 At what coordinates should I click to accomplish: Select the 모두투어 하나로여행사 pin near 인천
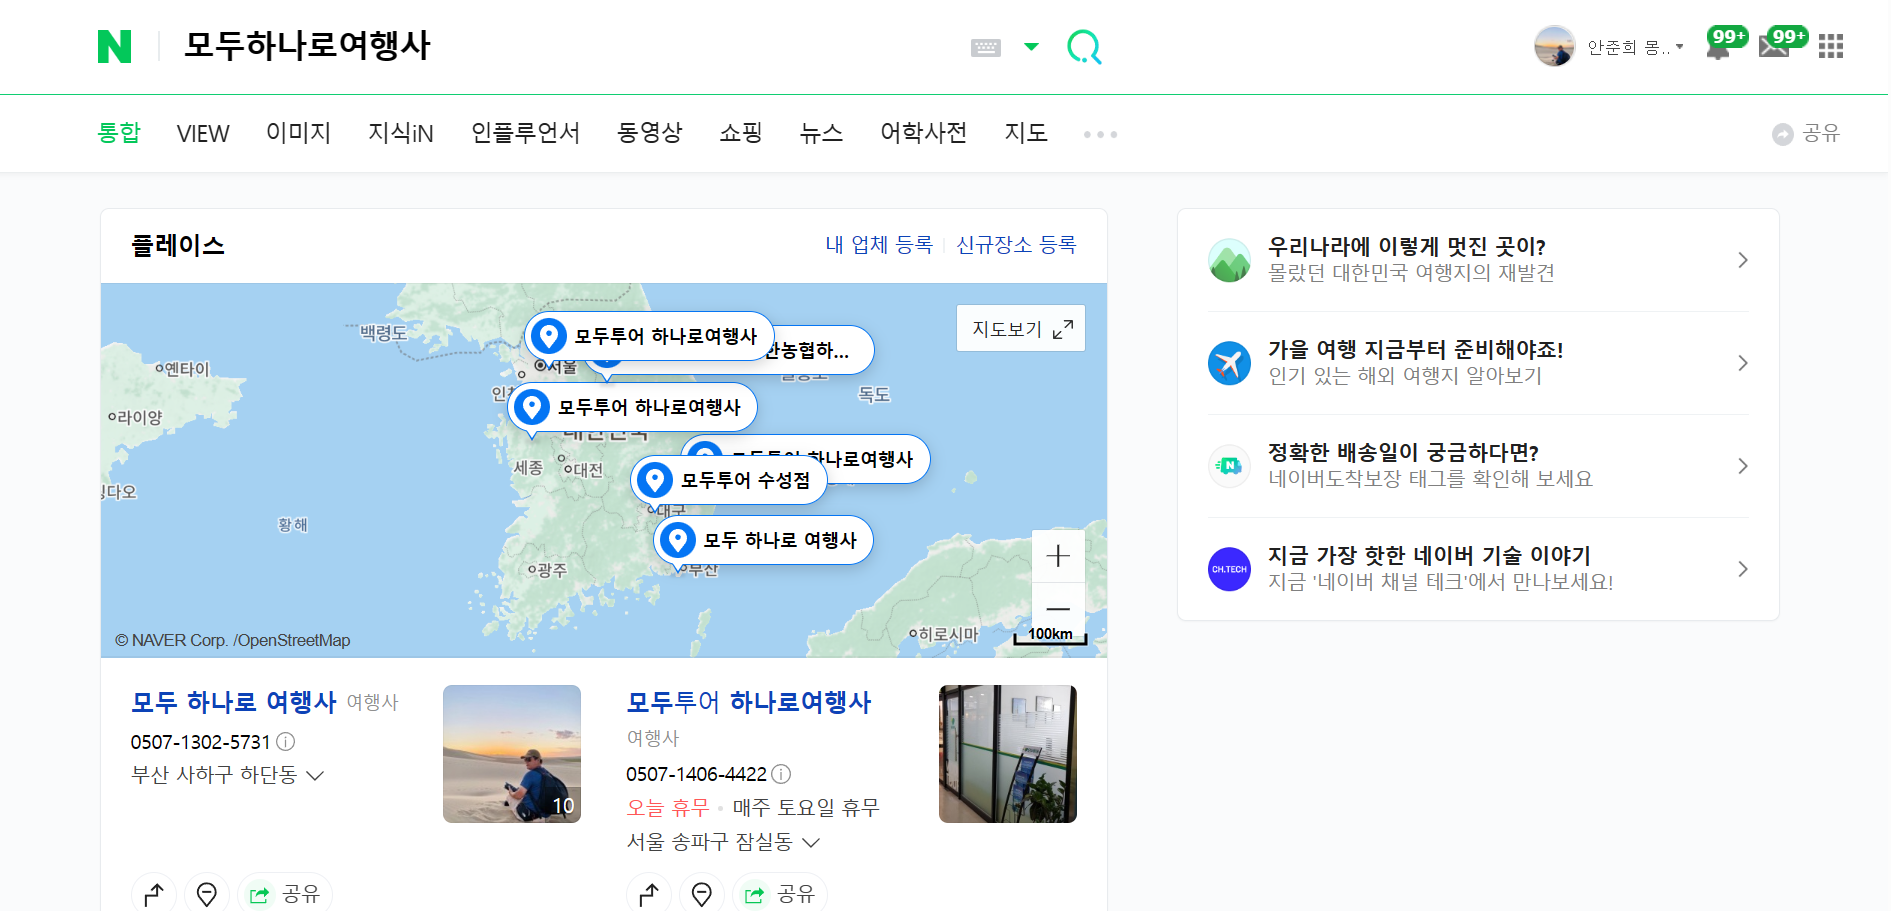(x=633, y=407)
